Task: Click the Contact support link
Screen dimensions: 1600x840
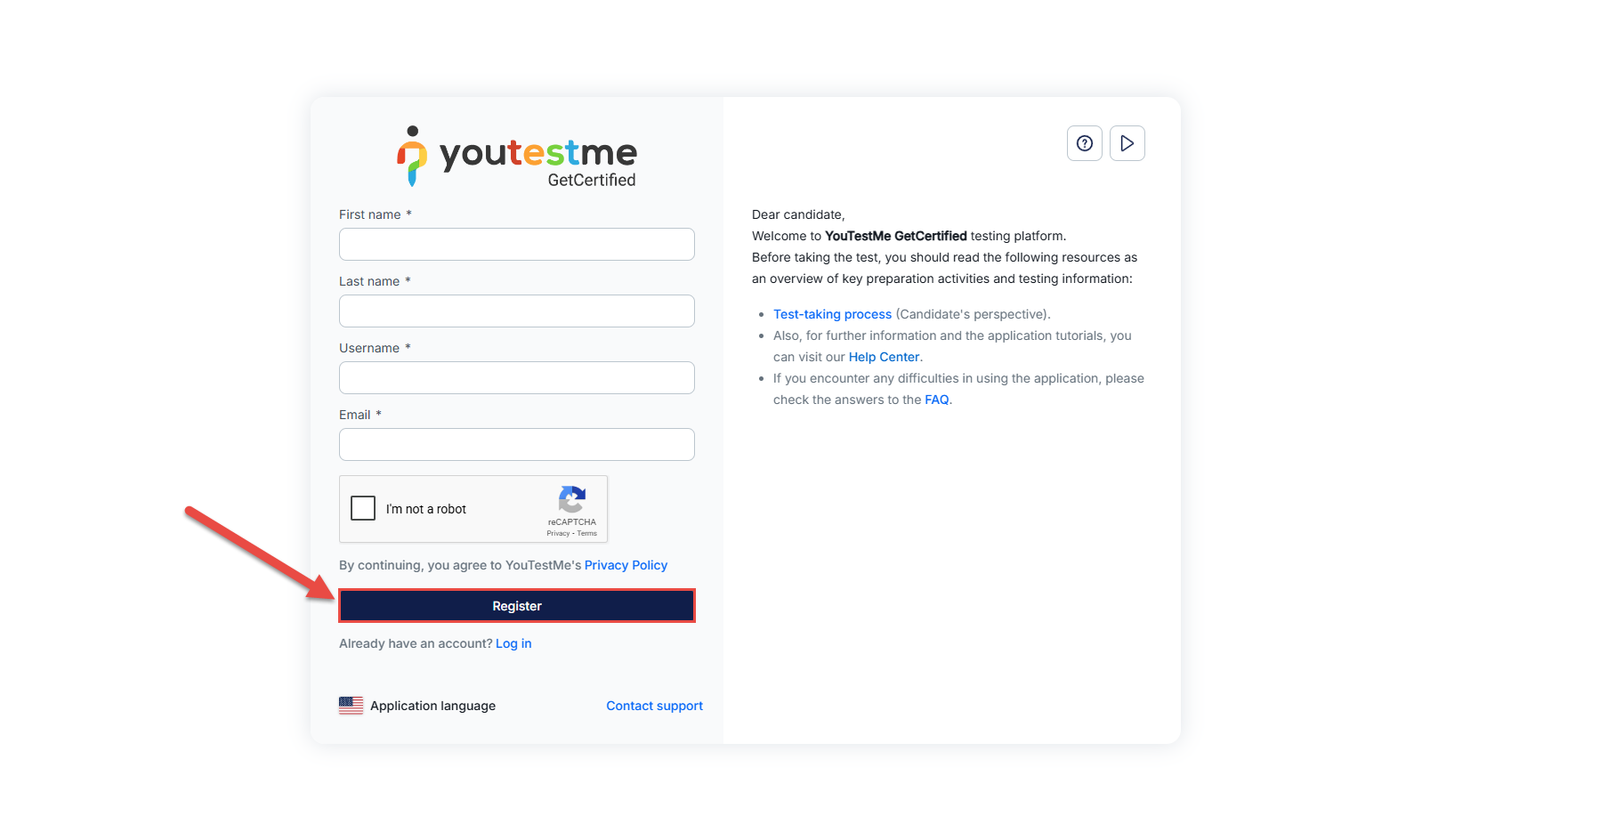Action: pos(654,706)
